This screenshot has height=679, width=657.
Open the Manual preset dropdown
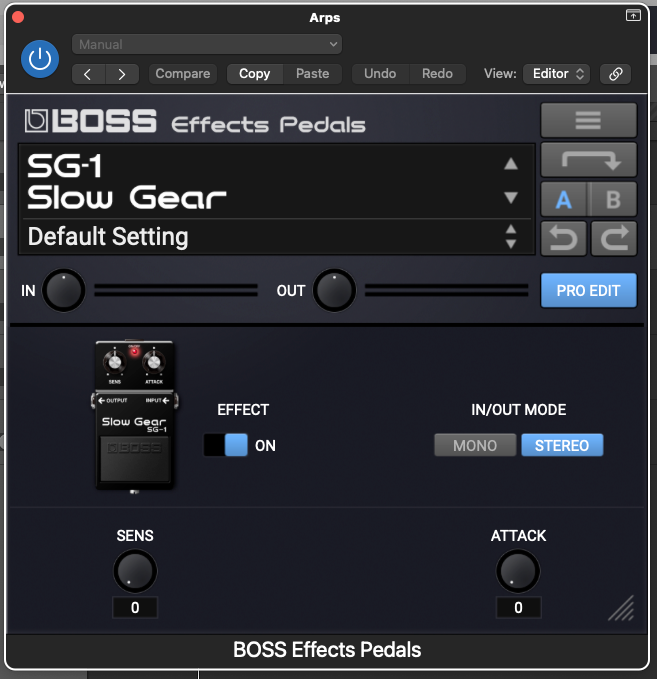click(x=207, y=44)
